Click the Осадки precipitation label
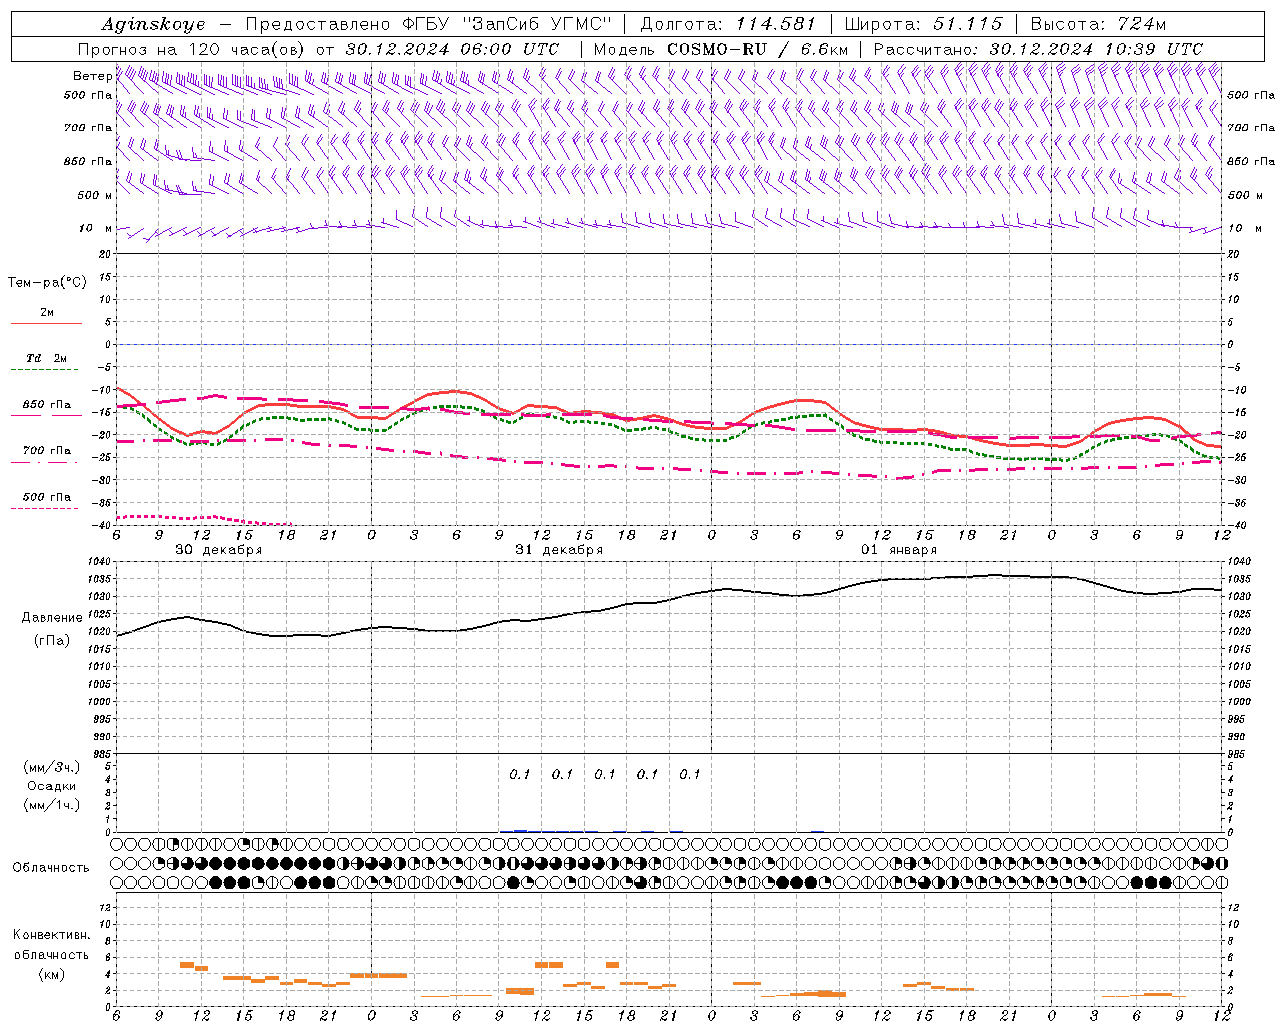The width and height of the screenshot is (1280, 1024). [x=51, y=786]
